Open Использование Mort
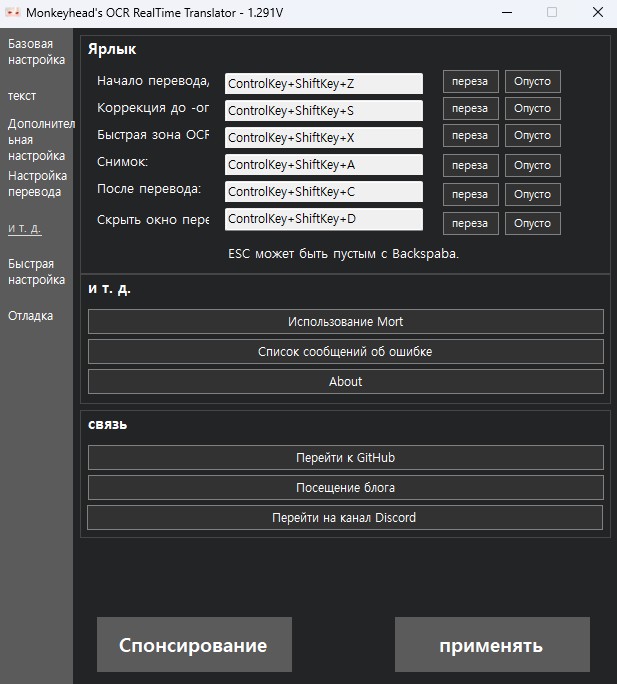Viewport: 617px width, 684px height. pyautogui.click(x=346, y=321)
